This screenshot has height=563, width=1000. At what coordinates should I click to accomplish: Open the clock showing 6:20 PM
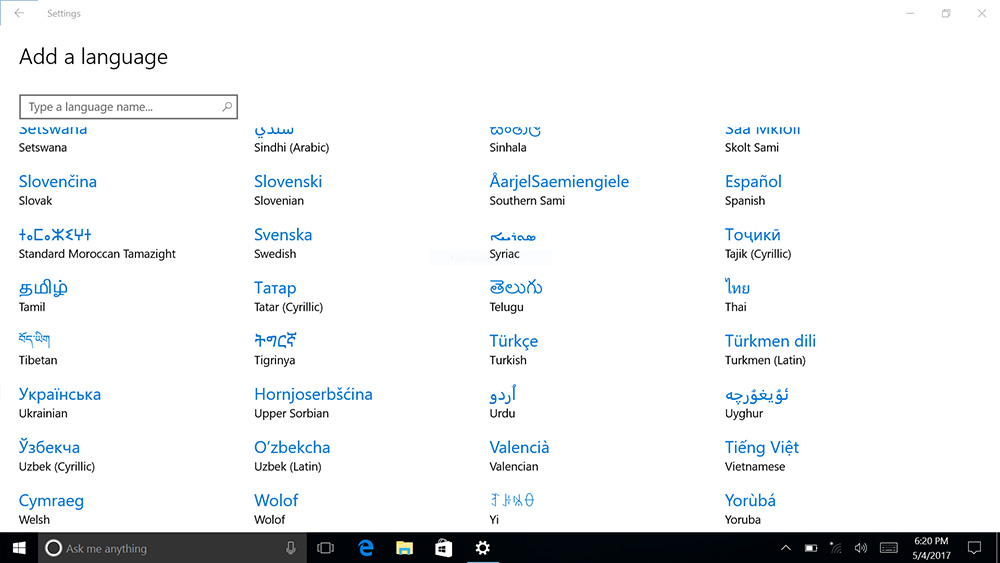pos(930,548)
